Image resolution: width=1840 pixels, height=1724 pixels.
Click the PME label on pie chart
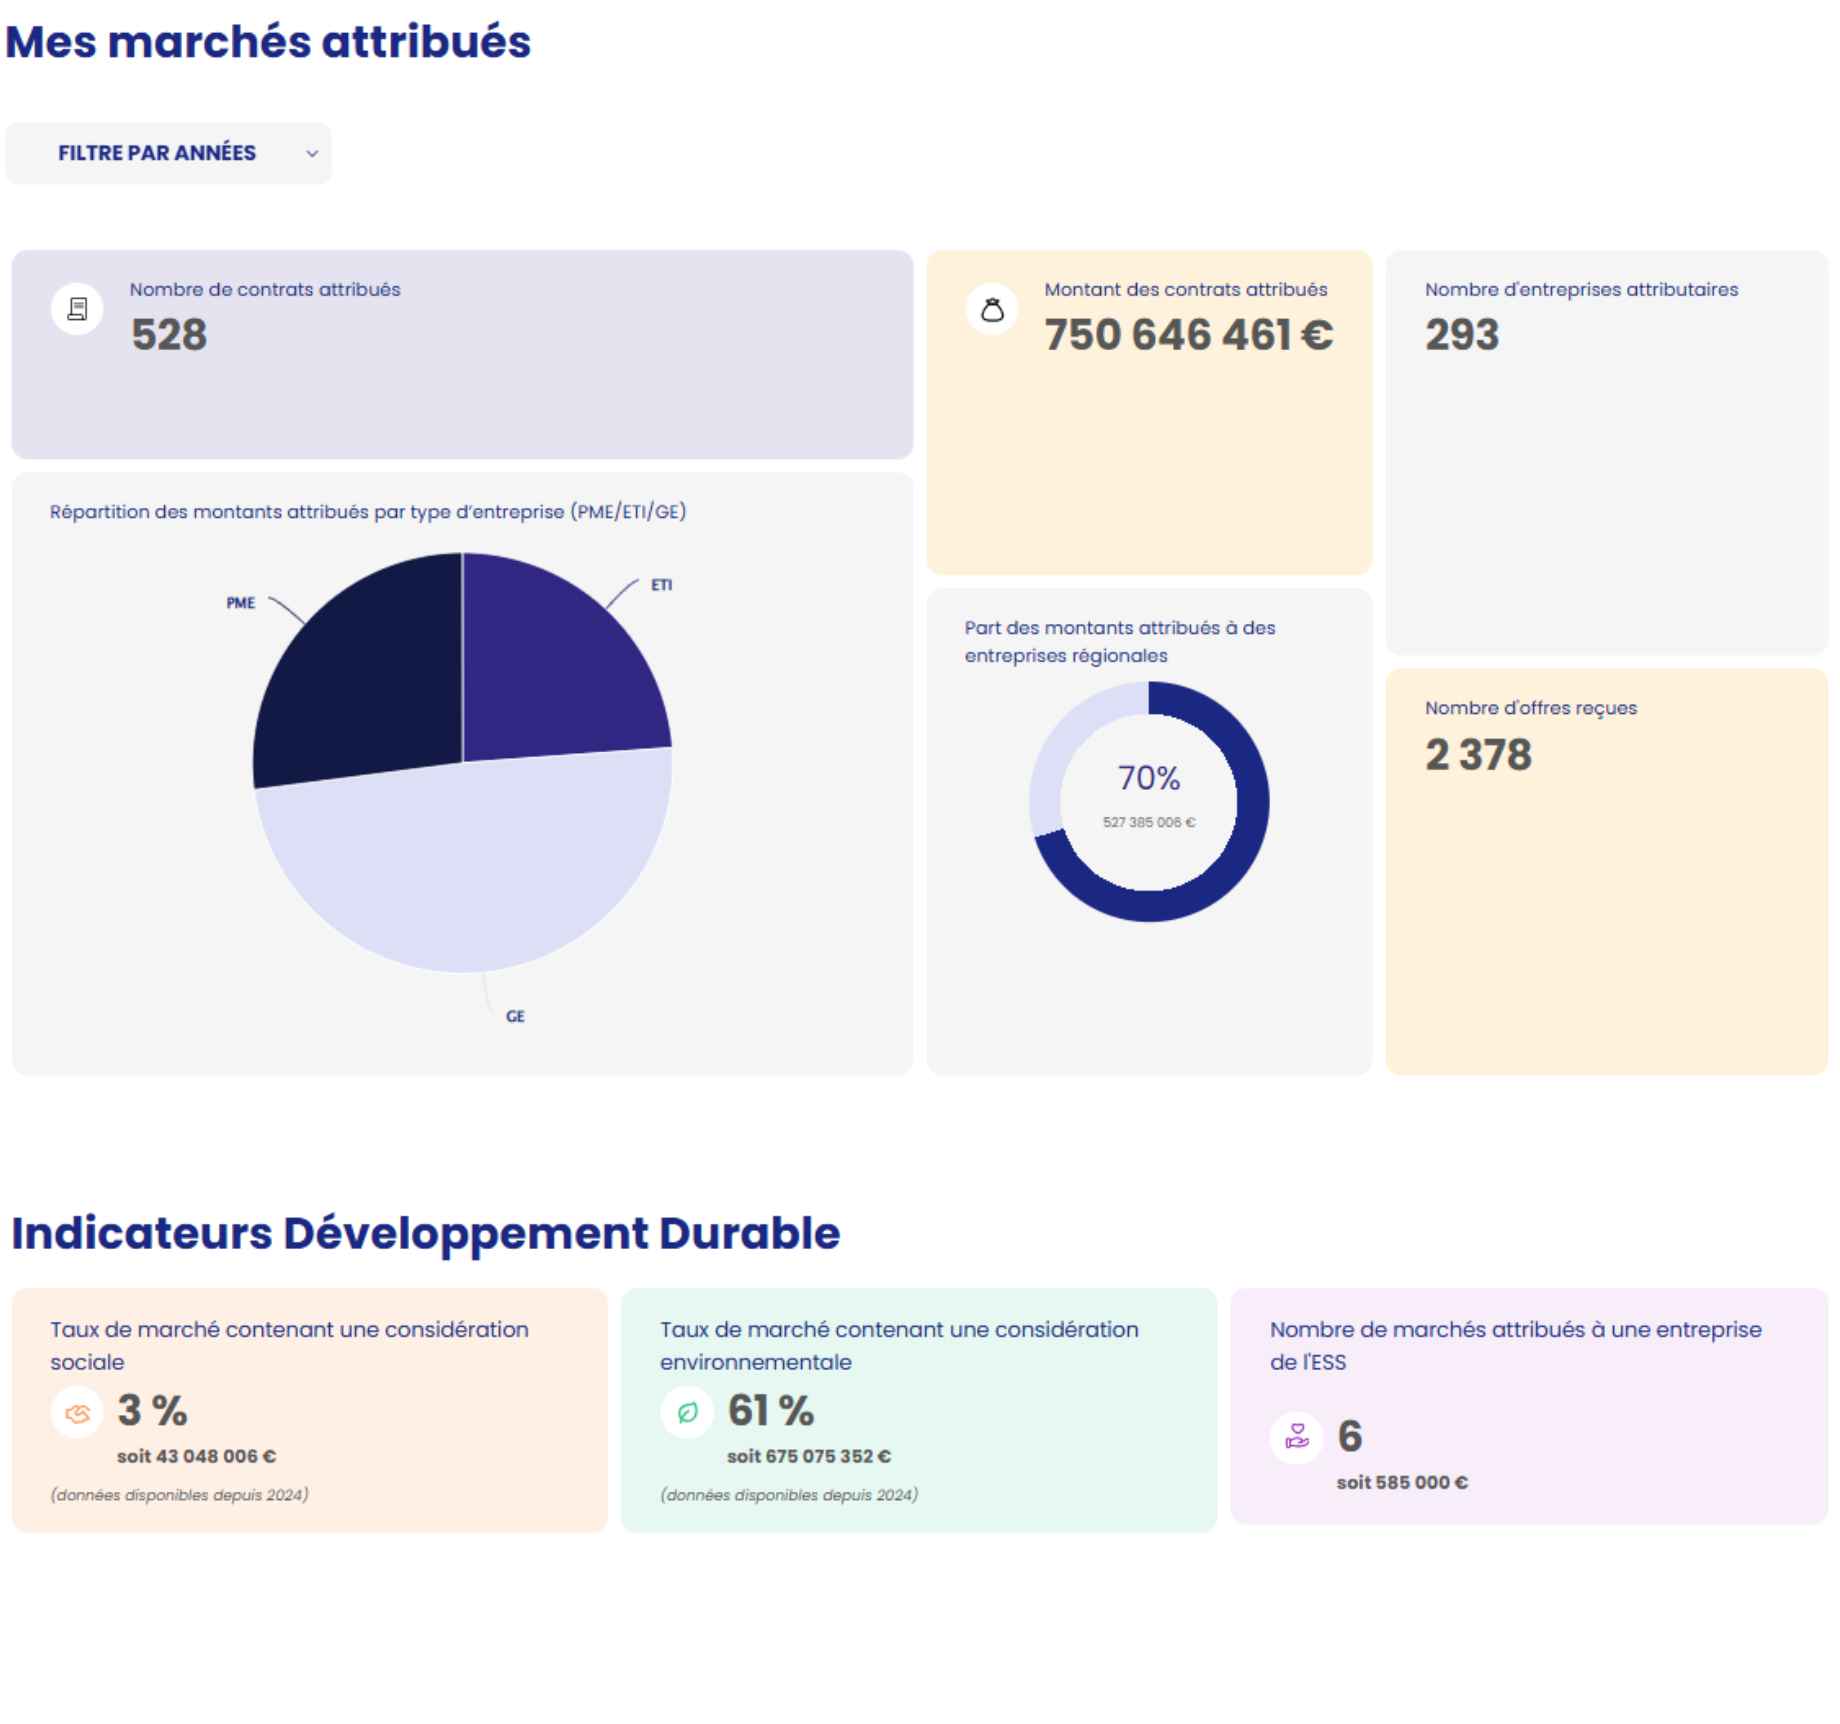tap(240, 603)
